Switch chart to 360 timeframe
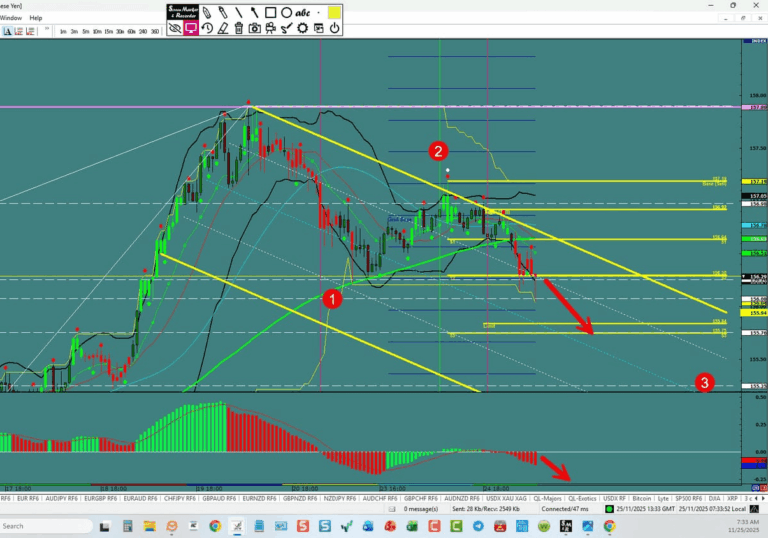 (x=155, y=31)
